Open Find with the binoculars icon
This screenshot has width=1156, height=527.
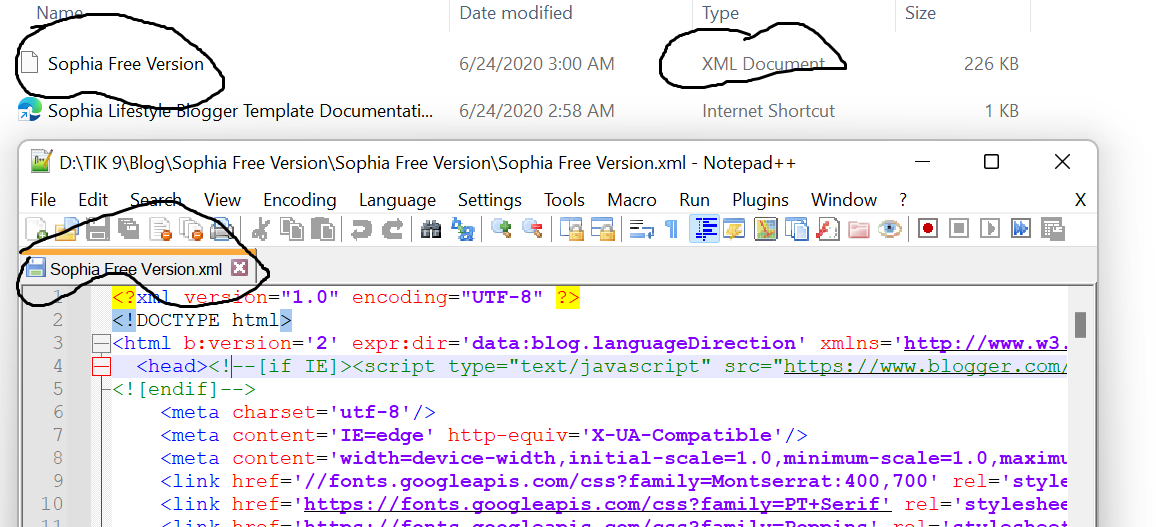(x=431, y=229)
